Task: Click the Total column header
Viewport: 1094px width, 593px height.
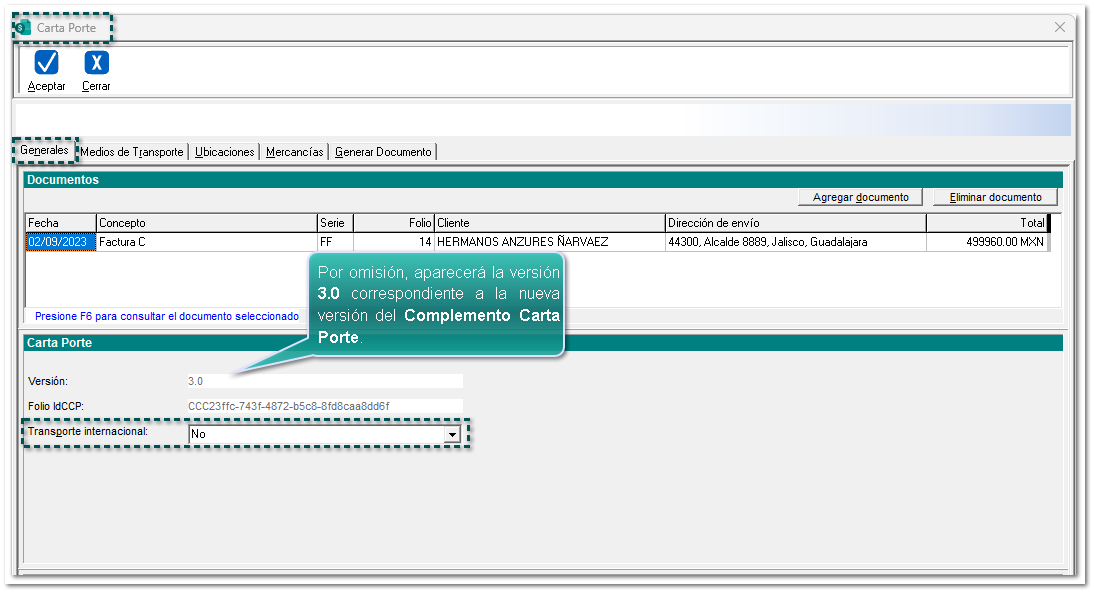Action: pyautogui.click(x=985, y=223)
